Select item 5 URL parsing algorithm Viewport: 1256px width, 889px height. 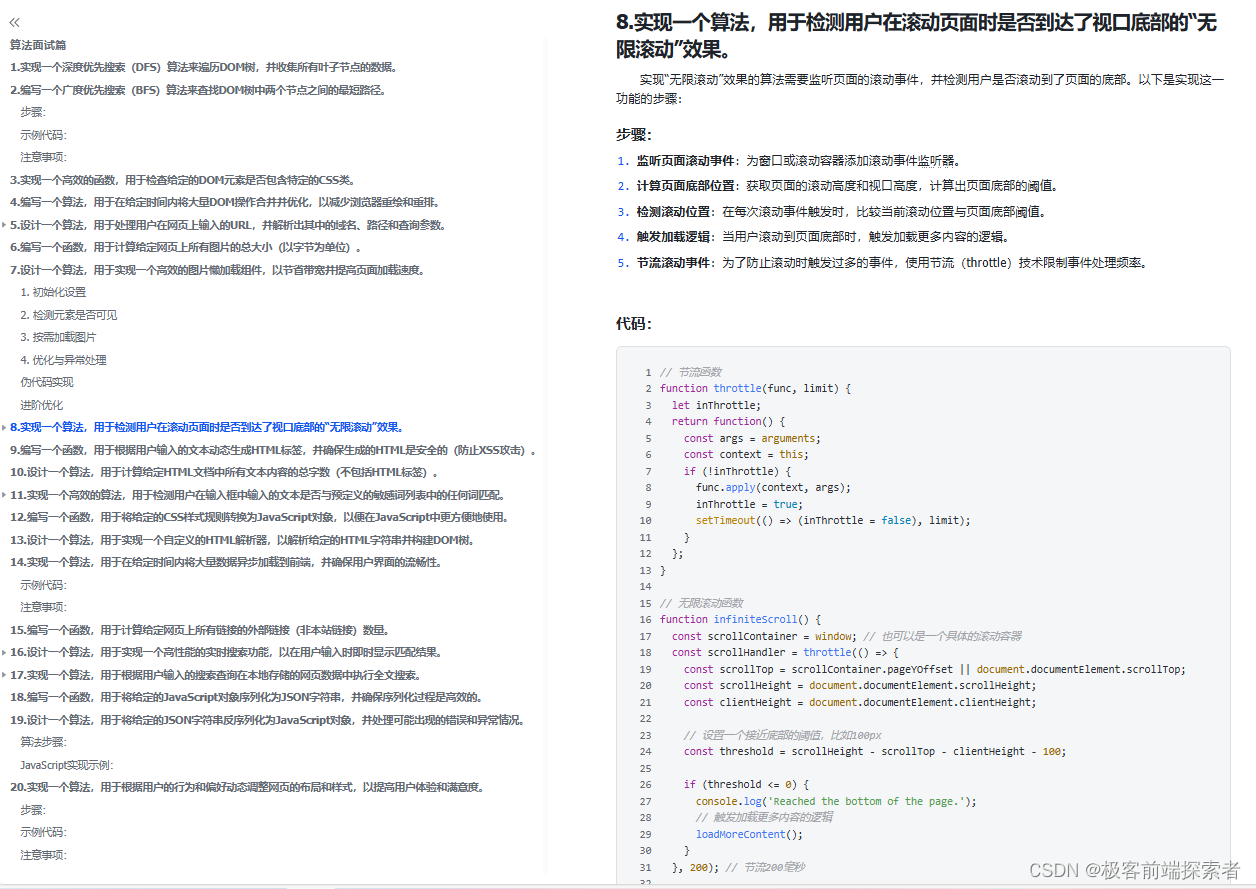tap(228, 225)
